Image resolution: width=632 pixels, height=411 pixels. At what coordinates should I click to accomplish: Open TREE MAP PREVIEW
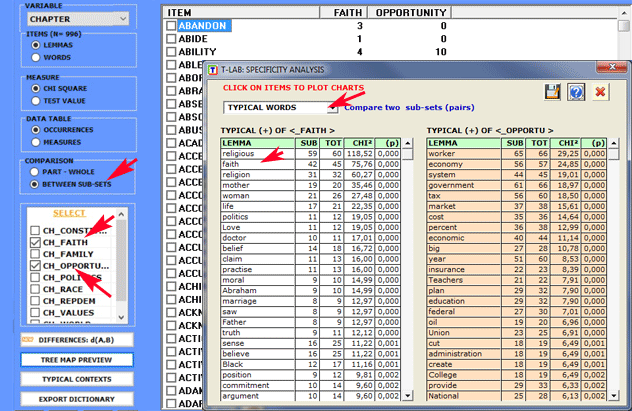77,360
